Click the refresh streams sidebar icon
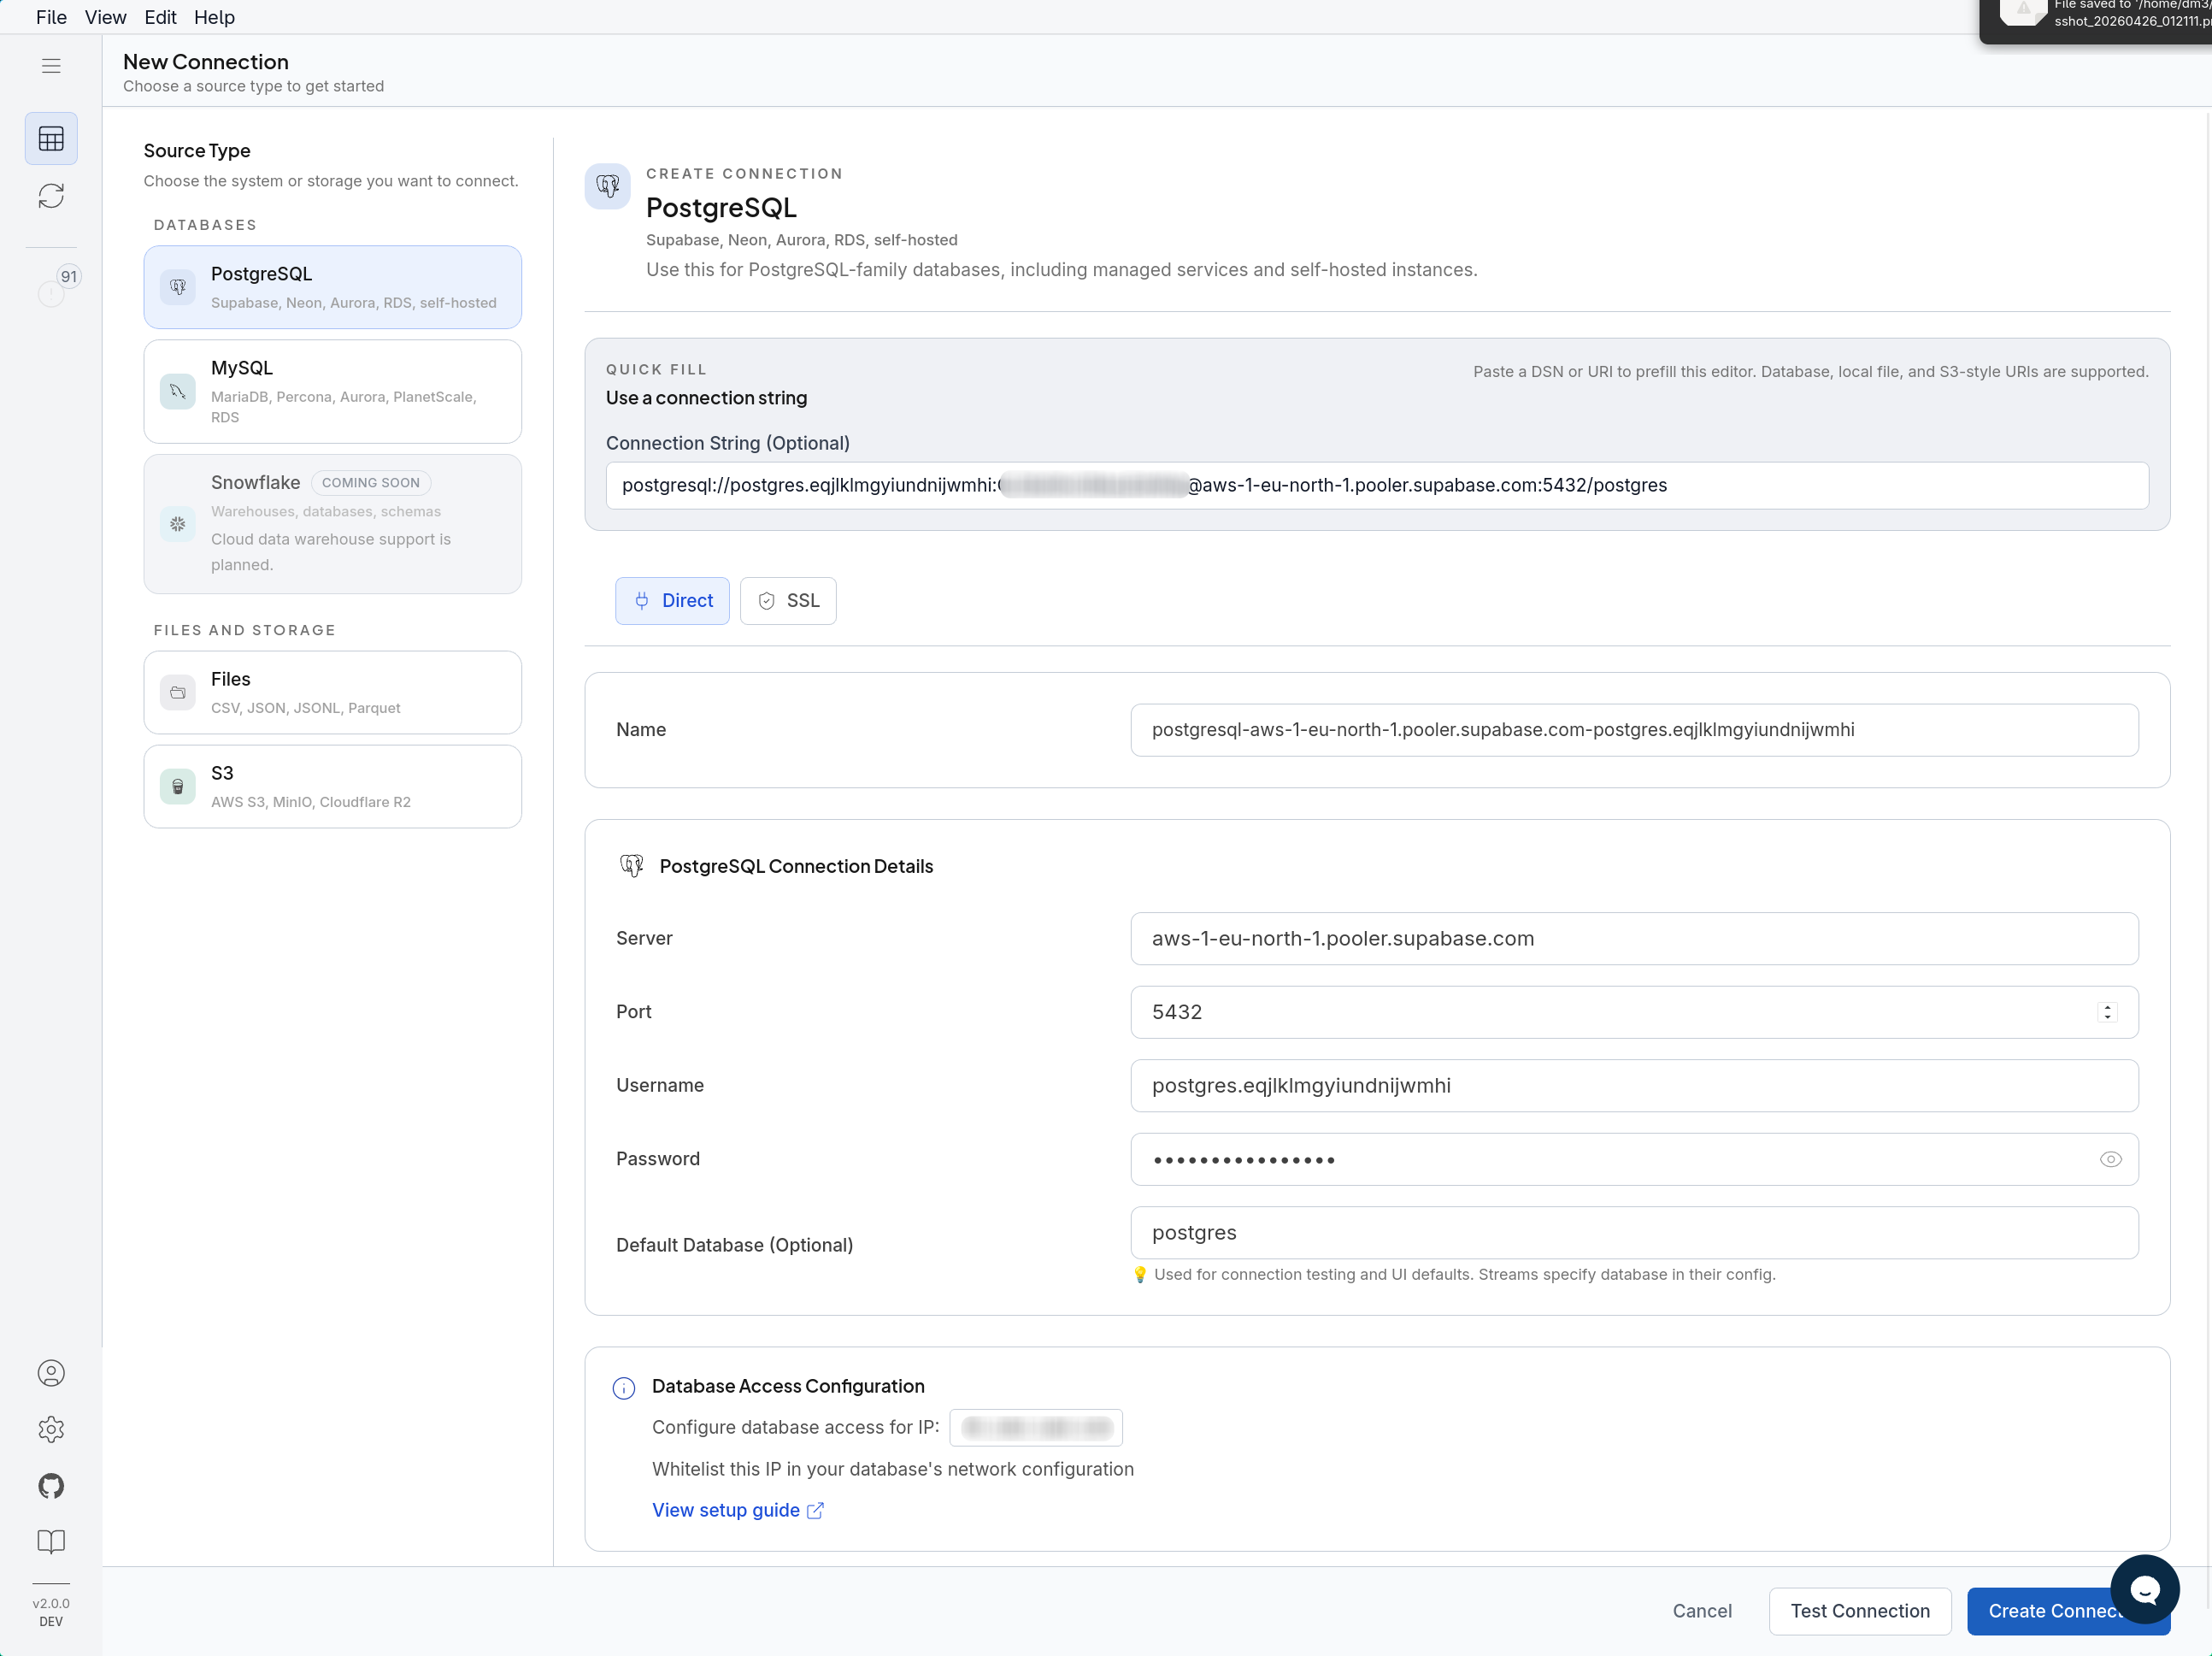The width and height of the screenshot is (2212, 1656). coord(51,195)
